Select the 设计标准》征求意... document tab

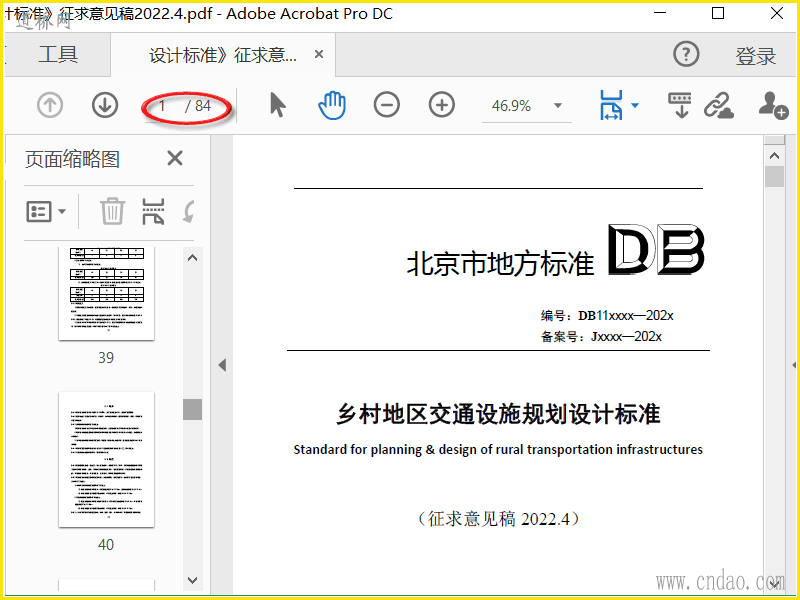[222, 55]
